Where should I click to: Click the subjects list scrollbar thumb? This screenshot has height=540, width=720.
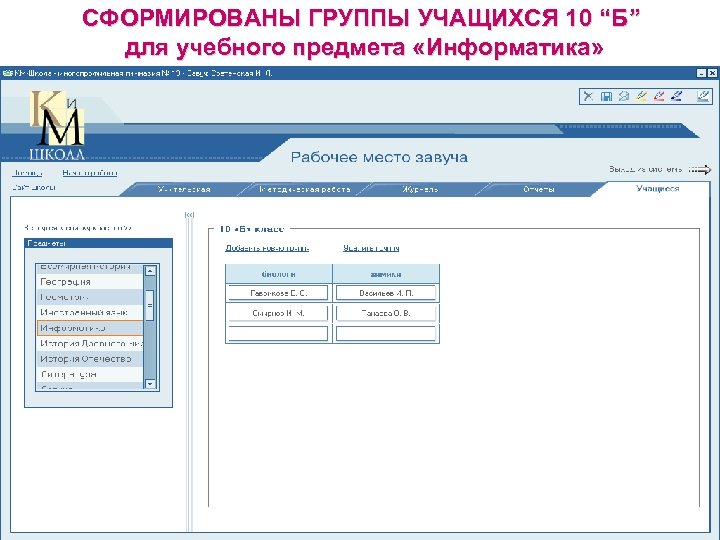point(150,305)
